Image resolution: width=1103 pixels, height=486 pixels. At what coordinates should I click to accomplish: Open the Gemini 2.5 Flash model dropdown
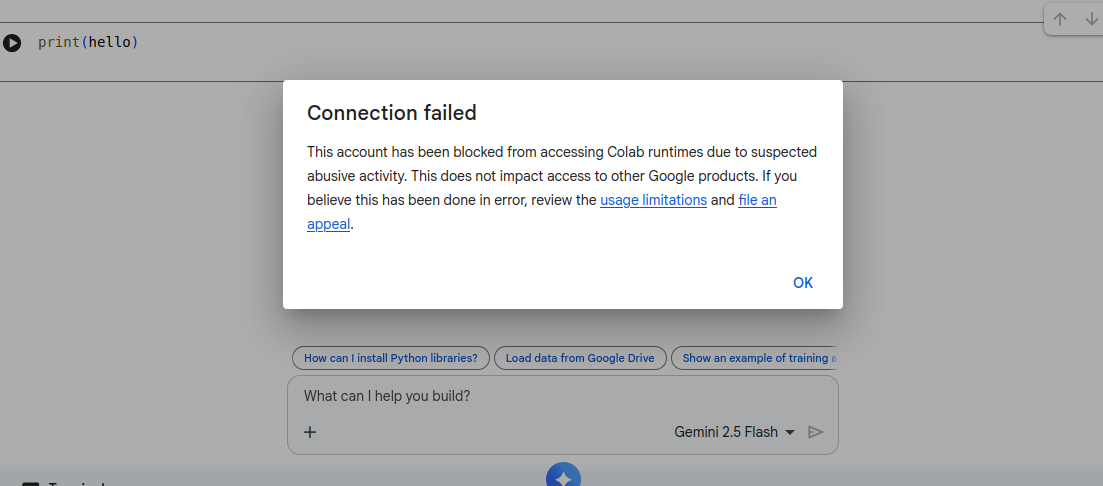(x=735, y=432)
